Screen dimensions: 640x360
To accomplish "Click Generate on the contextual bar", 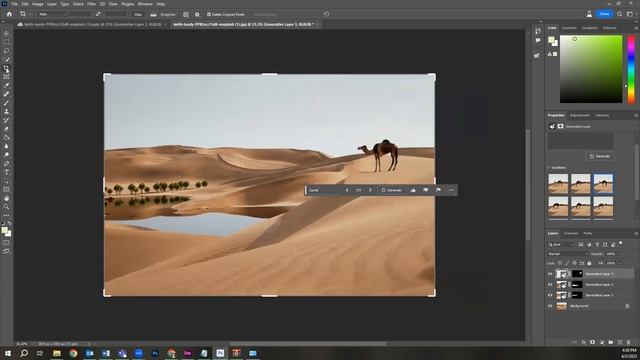I will click(x=391, y=190).
